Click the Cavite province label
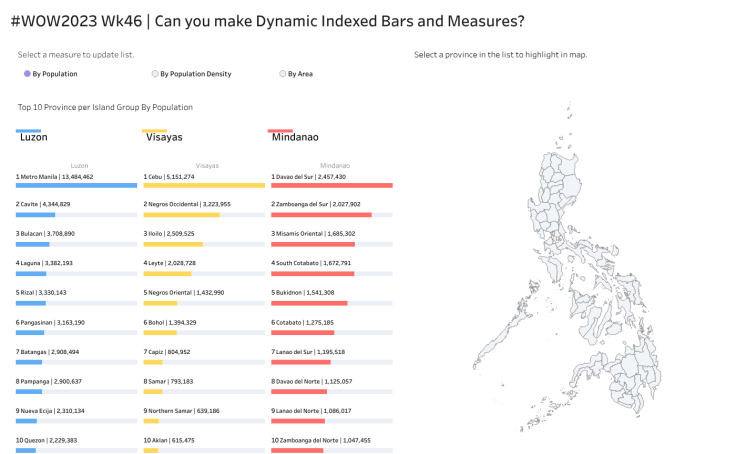 [45, 204]
